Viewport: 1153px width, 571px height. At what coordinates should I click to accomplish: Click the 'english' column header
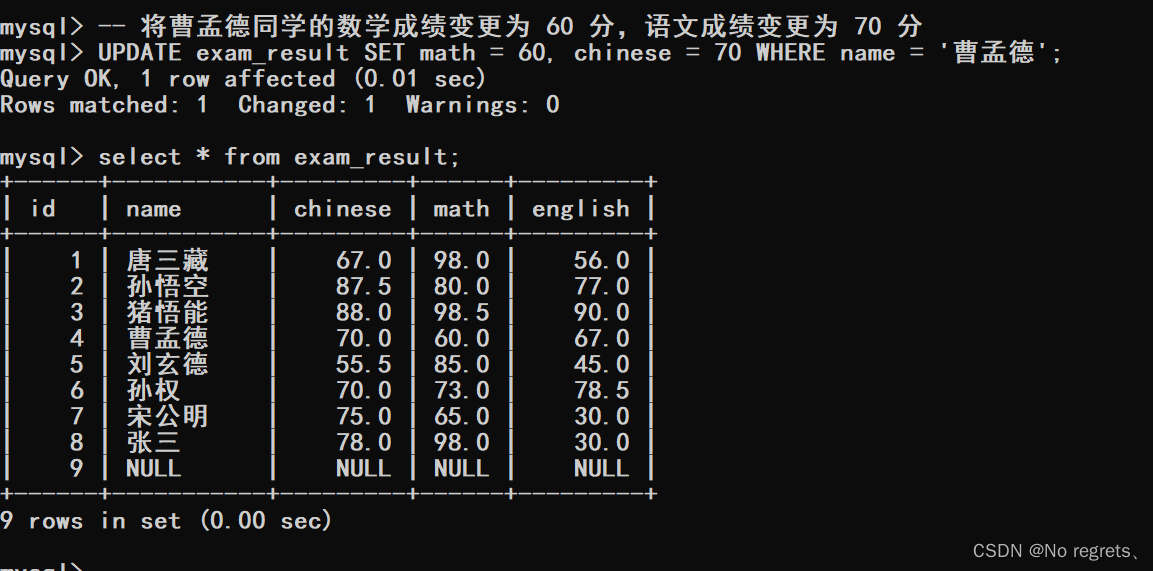pos(580,209)
